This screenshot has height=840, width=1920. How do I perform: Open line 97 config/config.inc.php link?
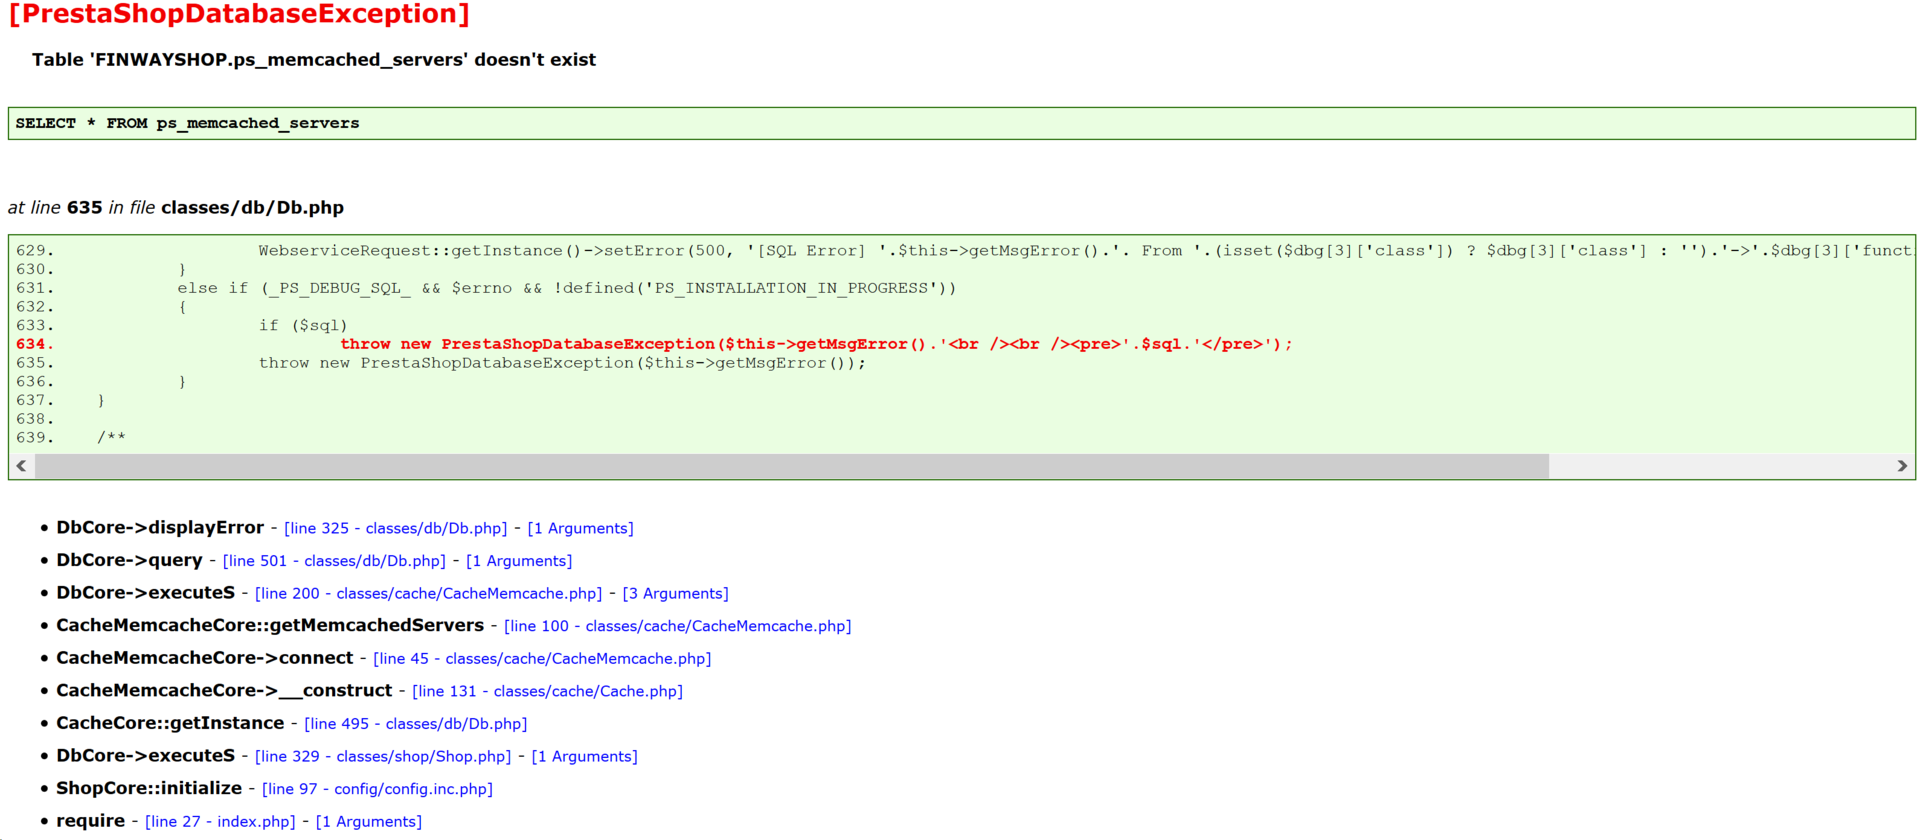pos(378,789)
